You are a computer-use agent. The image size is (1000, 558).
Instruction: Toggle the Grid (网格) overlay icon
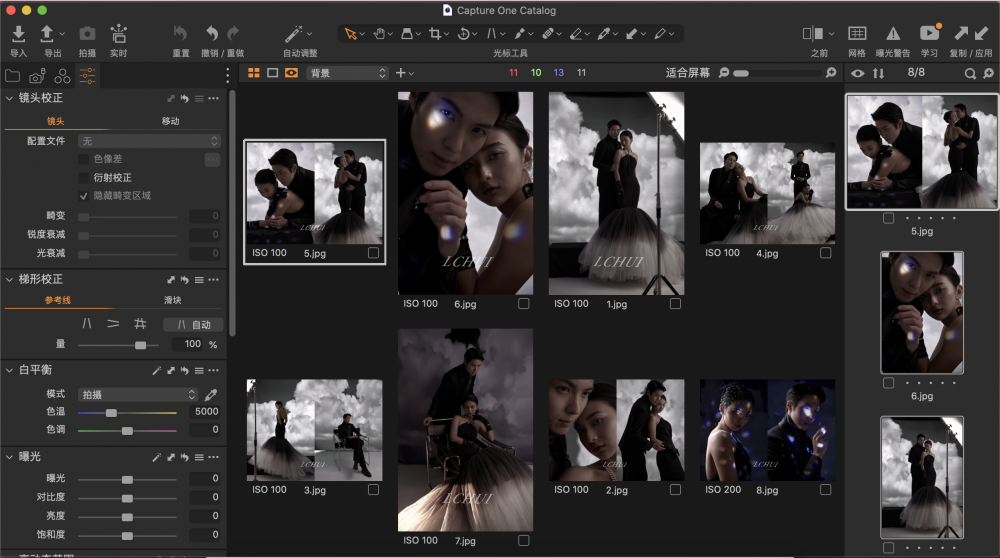pos(857,34)
